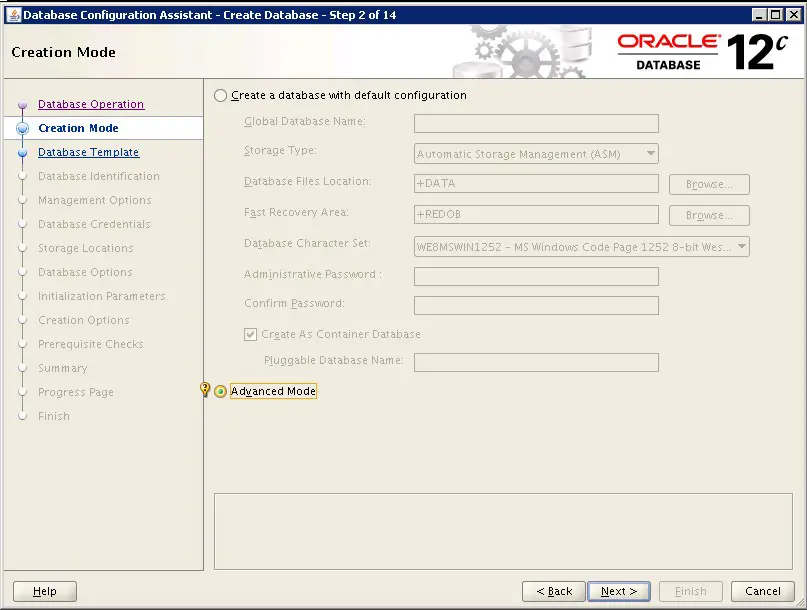Browse for Database Files Location
The height and width of the screenshot is (610, 807).
[709, 184]
